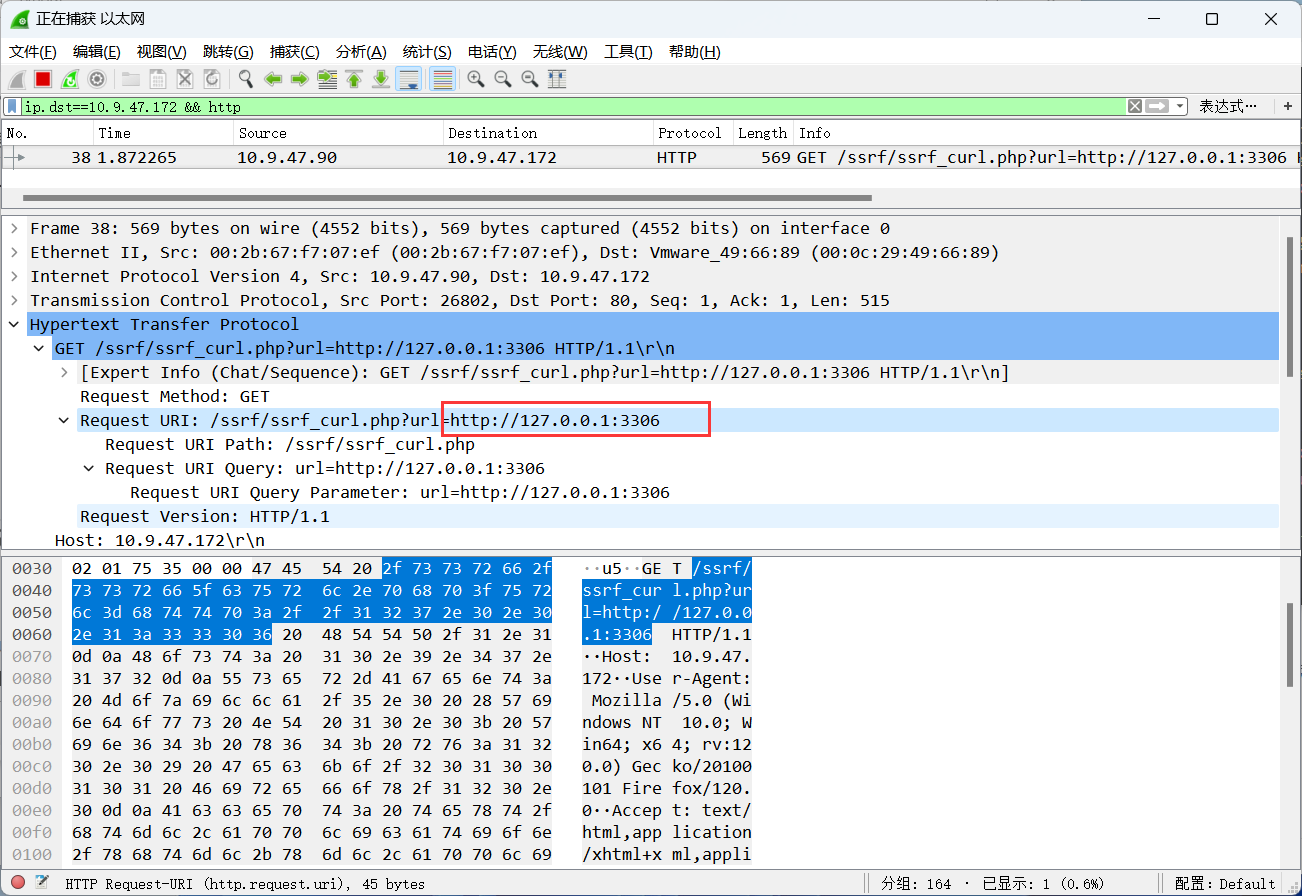This screenshot has height=896, width=1302.
Task: Open the 工具(T) menu
Action: 628,52
